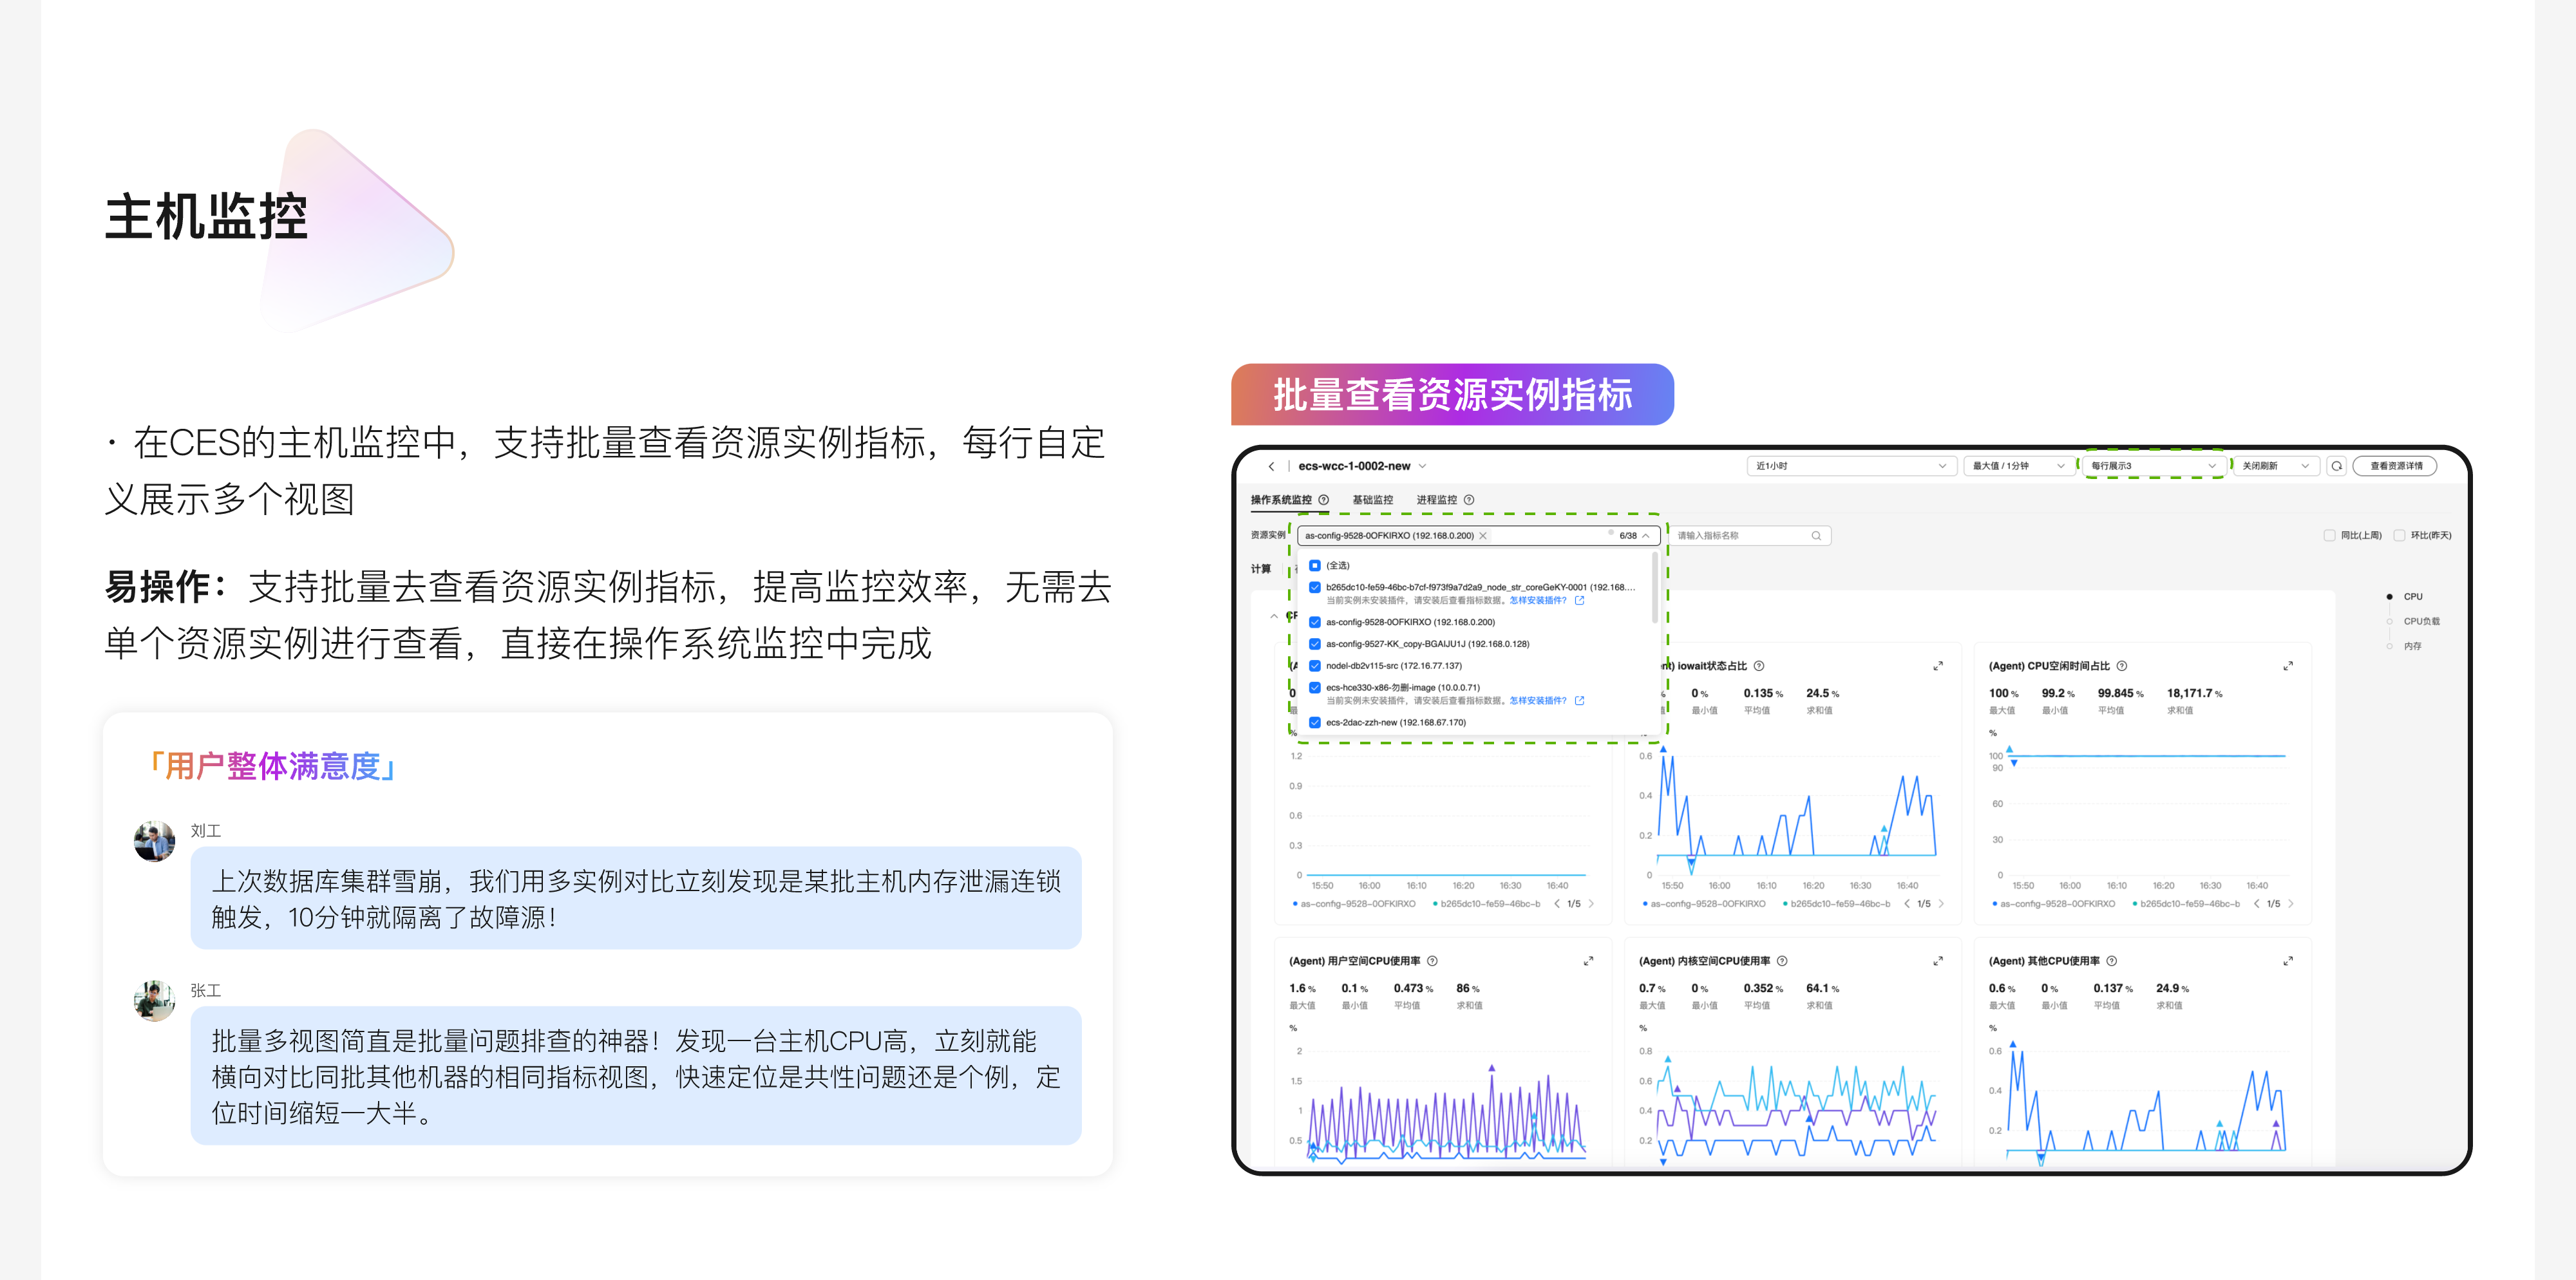Expand the iowait状态占比 chart fullscreen
The height and width of the screenshot is (1280, 2576).
[x=1937, y=666]
